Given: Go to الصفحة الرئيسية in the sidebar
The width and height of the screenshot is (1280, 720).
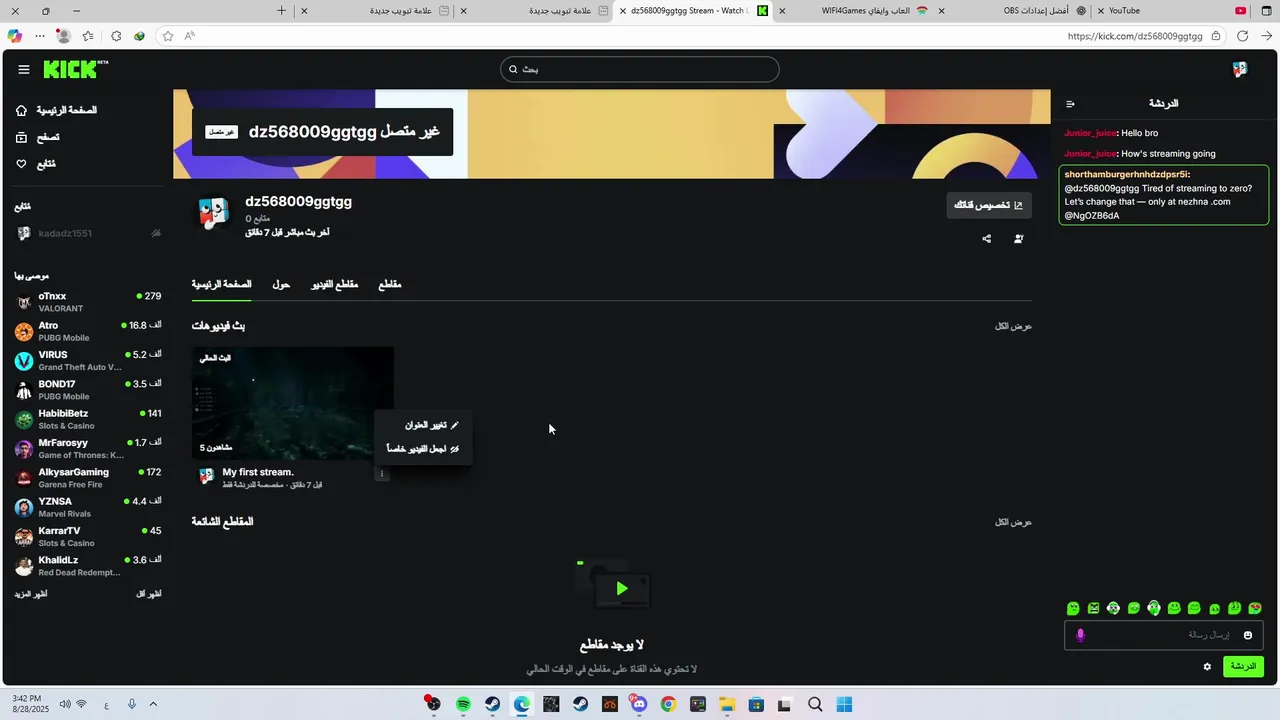Looking at the screenshot, I should 58,110.
